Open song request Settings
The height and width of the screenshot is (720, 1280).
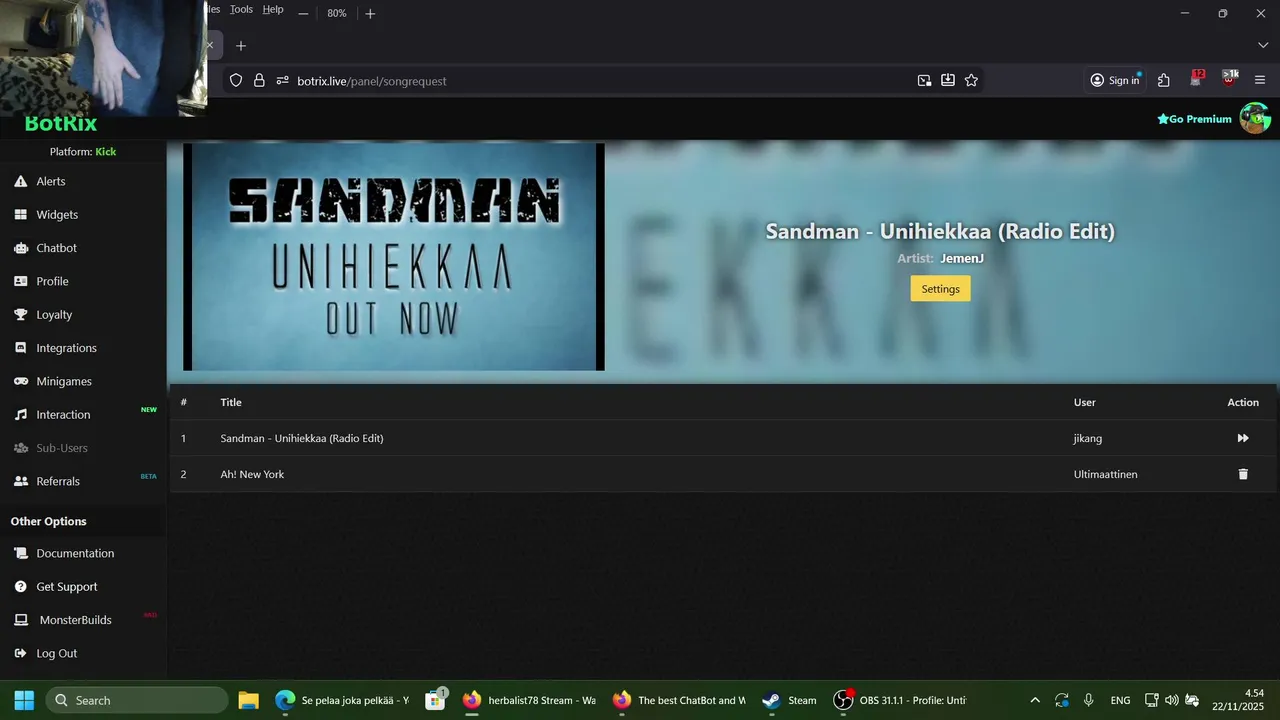click(940, 289)
